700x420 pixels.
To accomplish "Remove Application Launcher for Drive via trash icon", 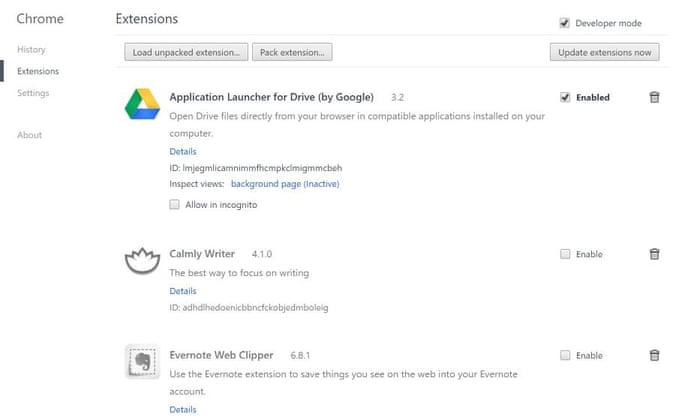I will [654, 97].
